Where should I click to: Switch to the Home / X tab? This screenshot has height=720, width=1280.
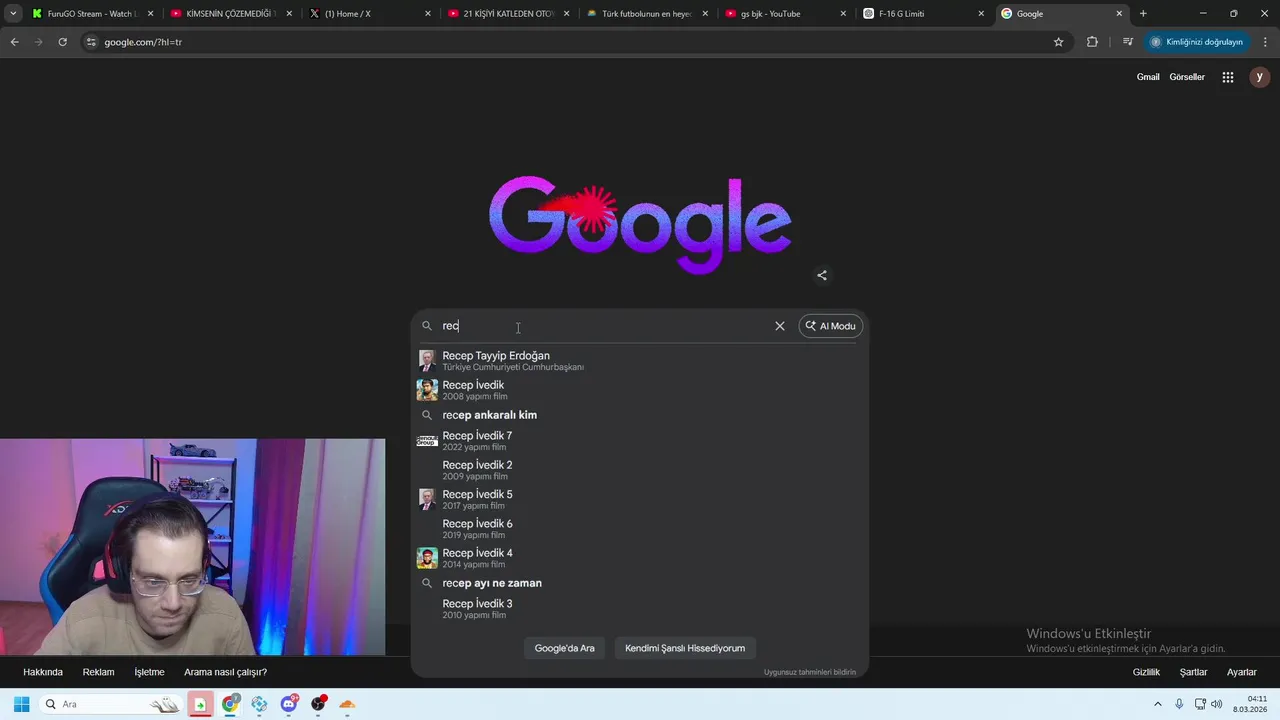pos(370,14)
